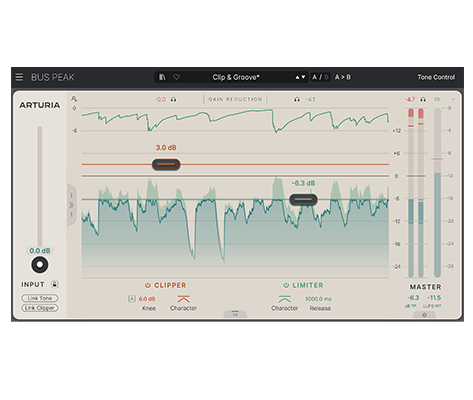Screen dimensions: 473x400
Task: Click the Limiter -4.1 gain reduction readout
Action: (x=310, y=99)
